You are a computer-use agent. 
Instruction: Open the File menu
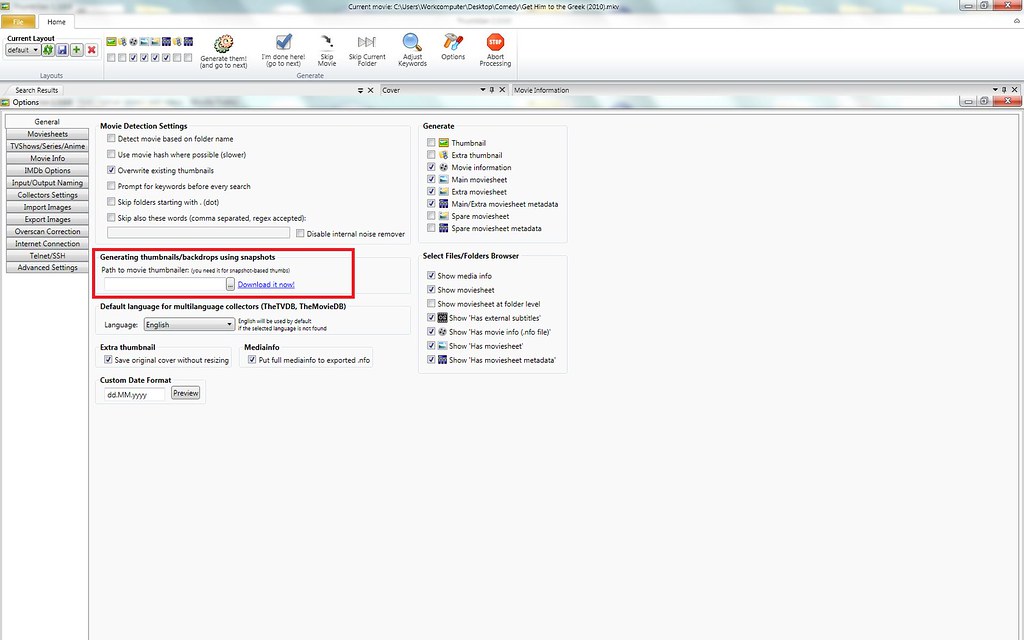point(18,22)
